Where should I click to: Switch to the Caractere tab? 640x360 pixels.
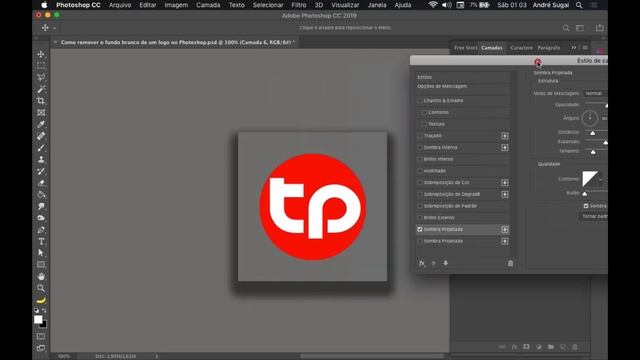521,48
